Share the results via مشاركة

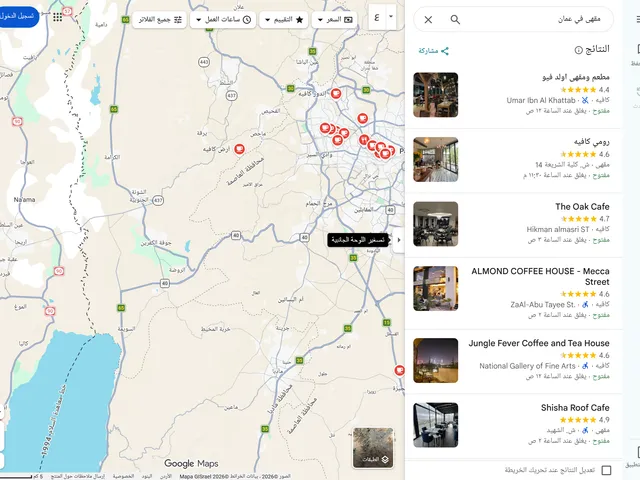(x=433, y=51)
